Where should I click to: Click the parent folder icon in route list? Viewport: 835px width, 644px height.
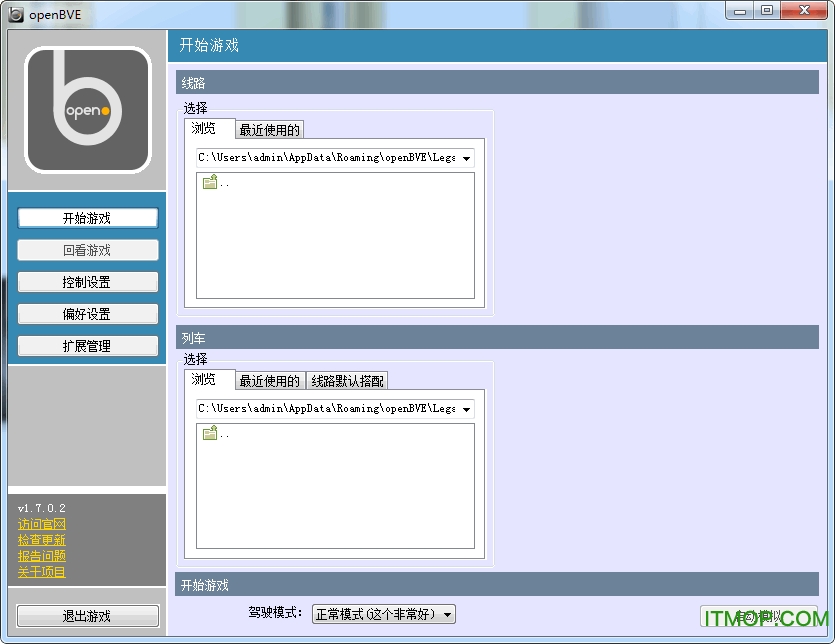coord(210,182)
